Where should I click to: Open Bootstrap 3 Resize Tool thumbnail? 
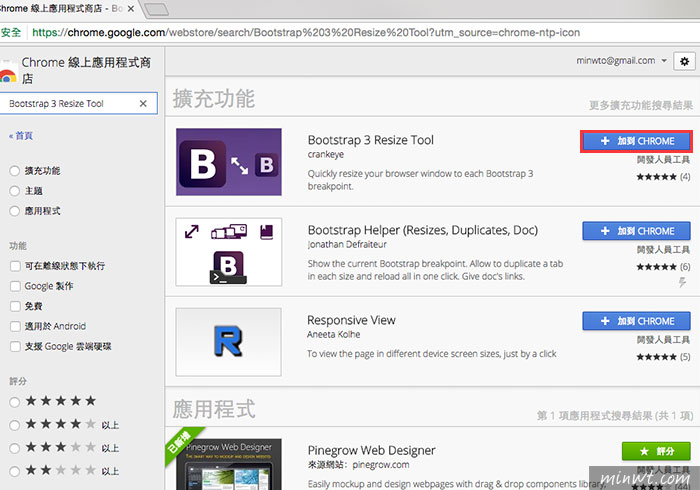point(229,162)
